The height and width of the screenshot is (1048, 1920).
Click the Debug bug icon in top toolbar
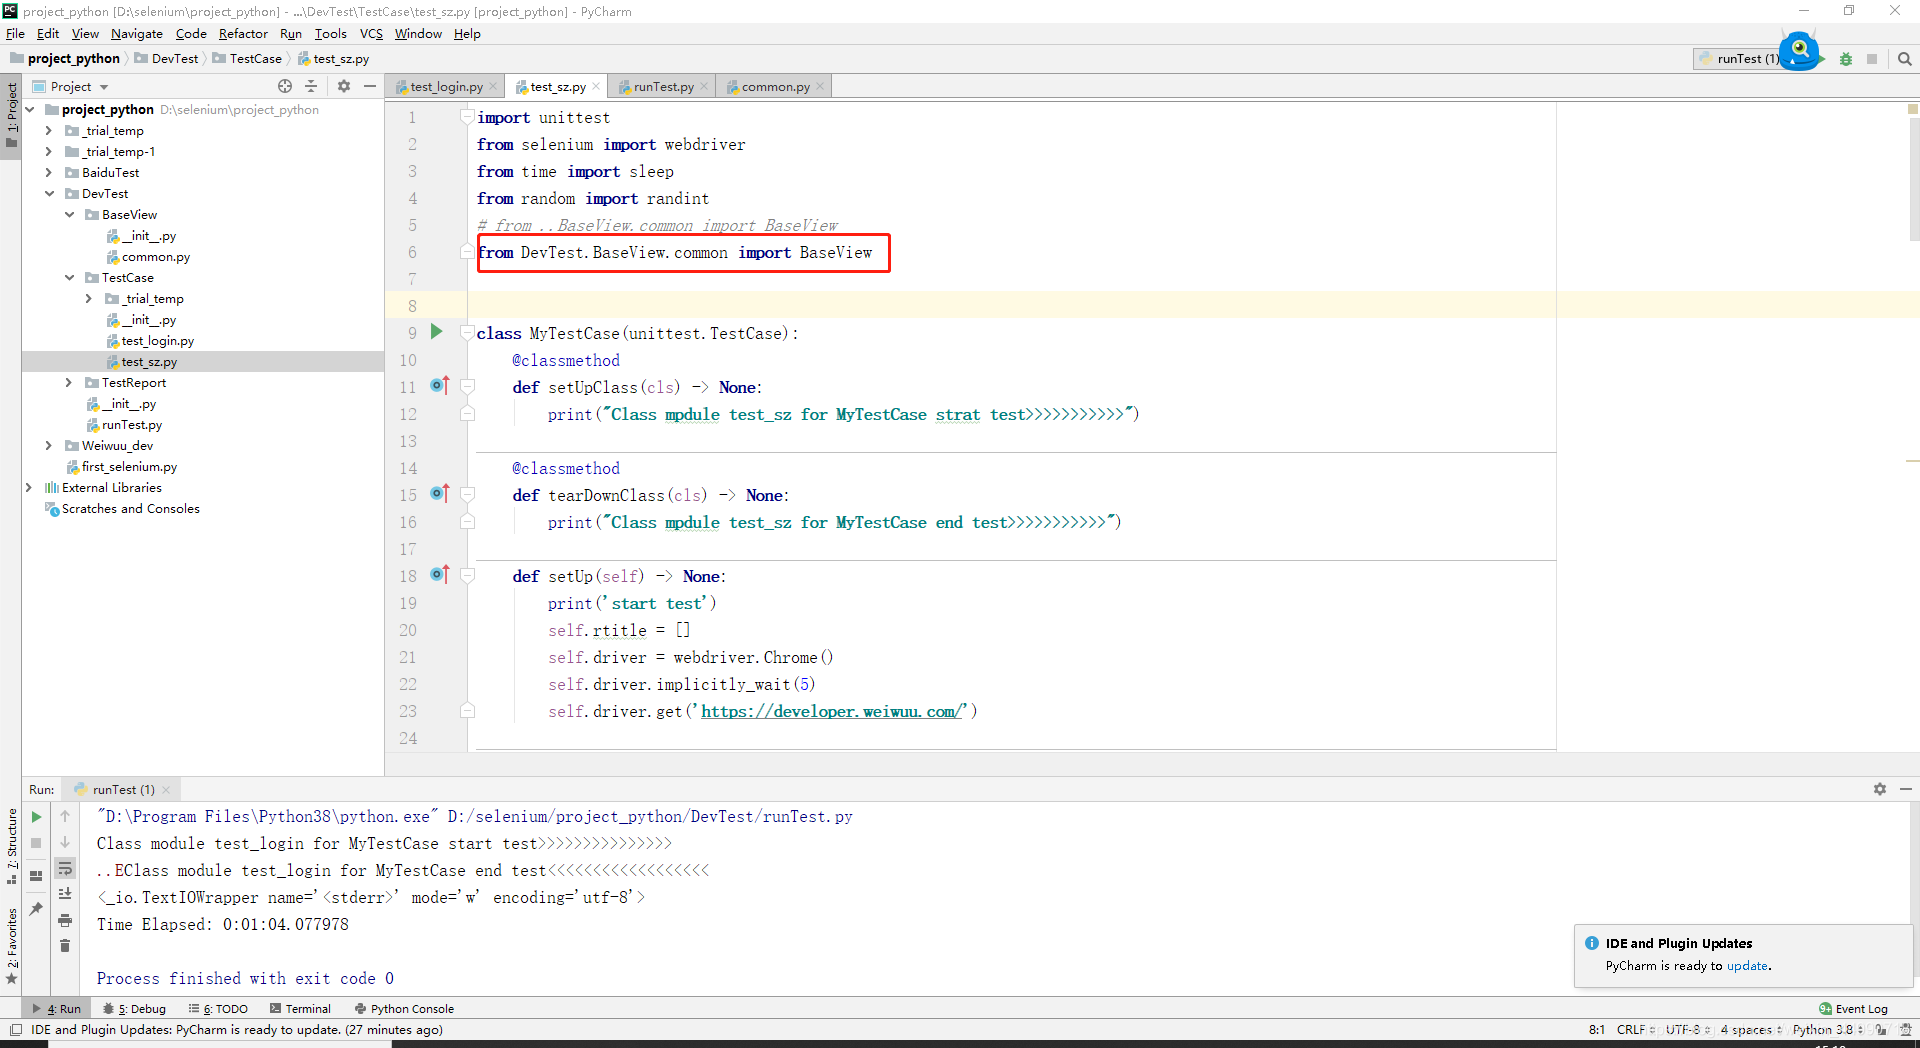click(x=1846, y=59)
